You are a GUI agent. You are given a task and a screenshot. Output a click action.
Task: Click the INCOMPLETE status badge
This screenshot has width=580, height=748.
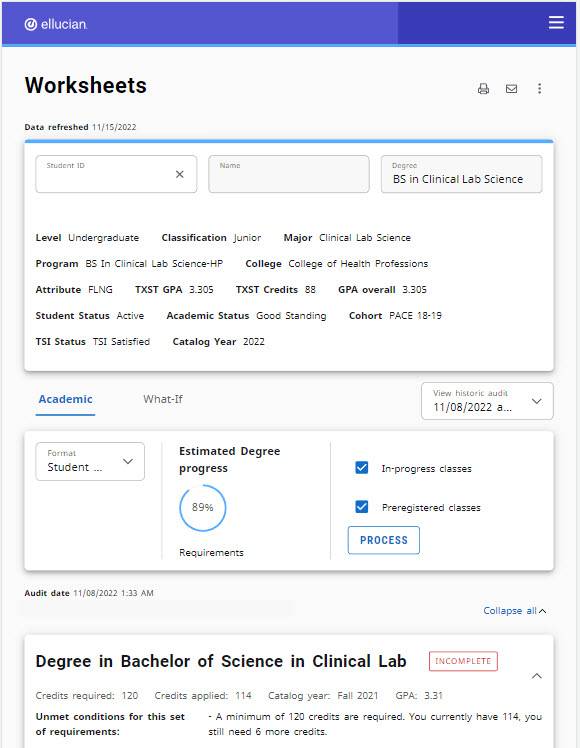click(x=463, y=661)
